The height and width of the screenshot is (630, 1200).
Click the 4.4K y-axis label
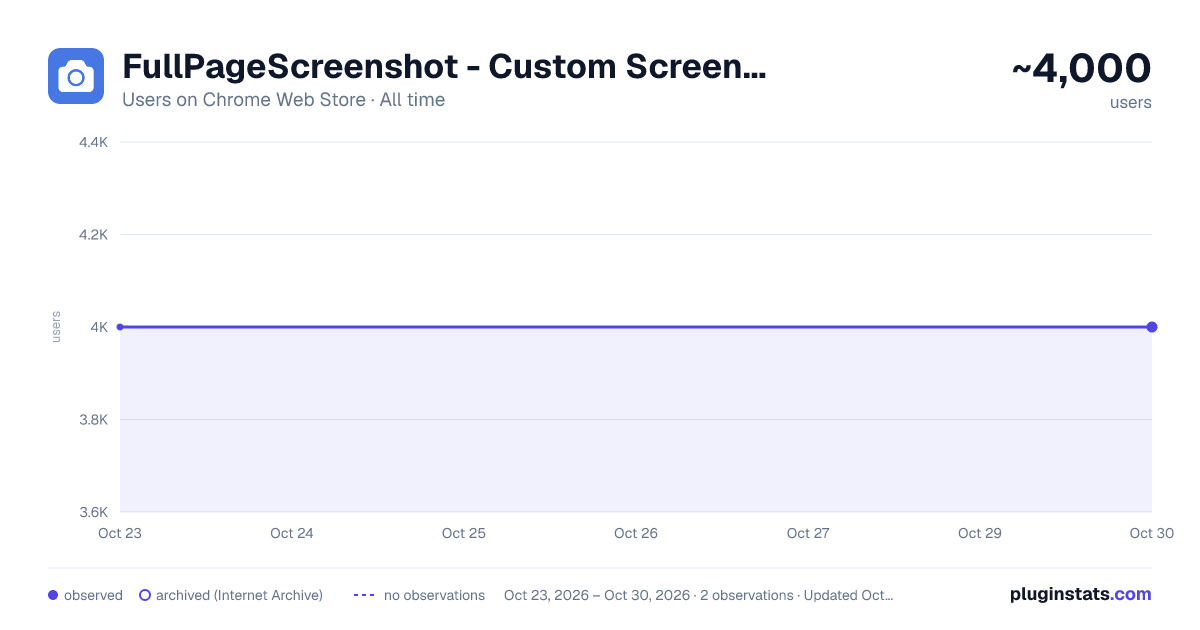[x=93, y=142]
